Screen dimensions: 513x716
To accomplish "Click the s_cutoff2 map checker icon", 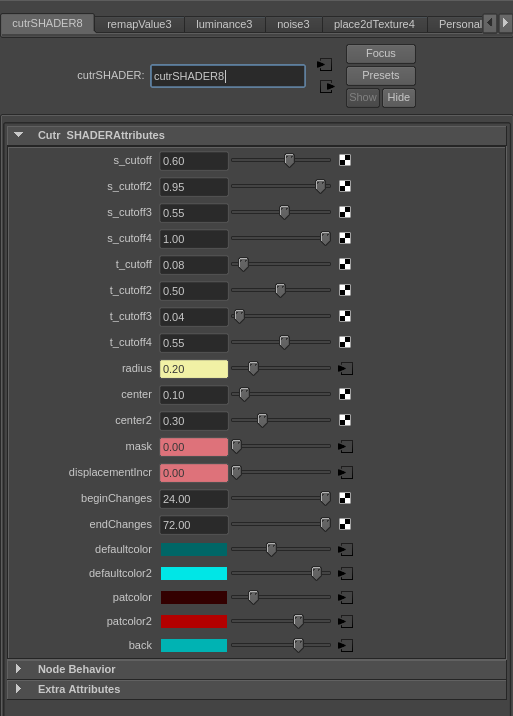I will (x=345, y=186).
